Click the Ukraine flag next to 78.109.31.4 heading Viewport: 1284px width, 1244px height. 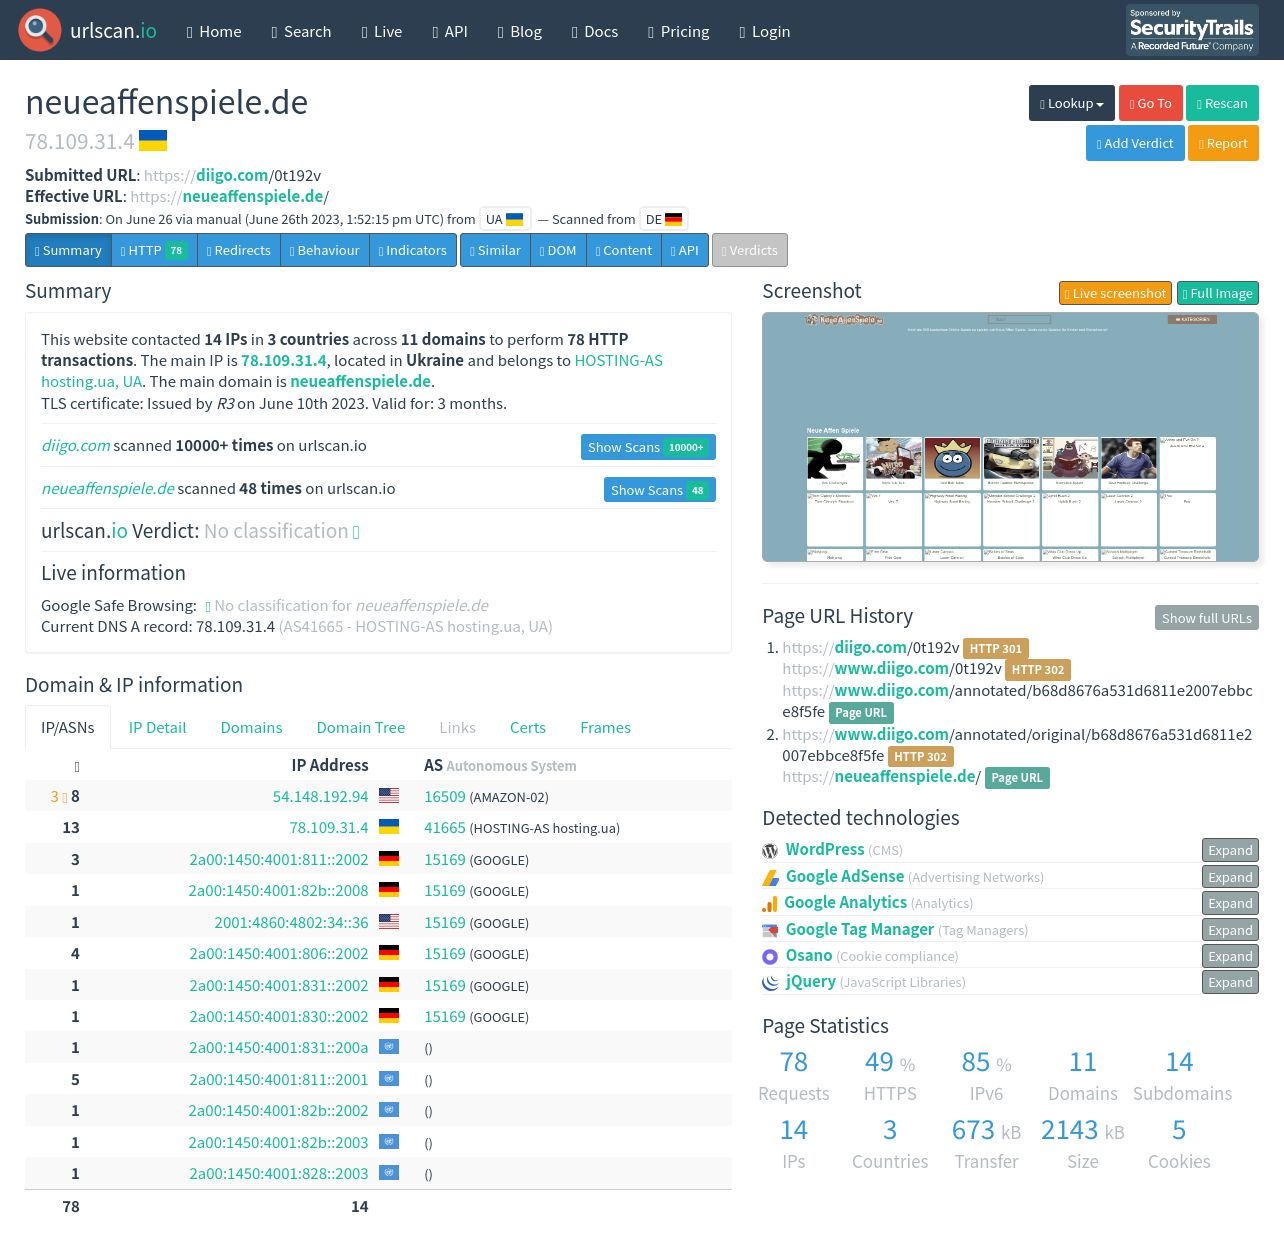click(153, 140)
